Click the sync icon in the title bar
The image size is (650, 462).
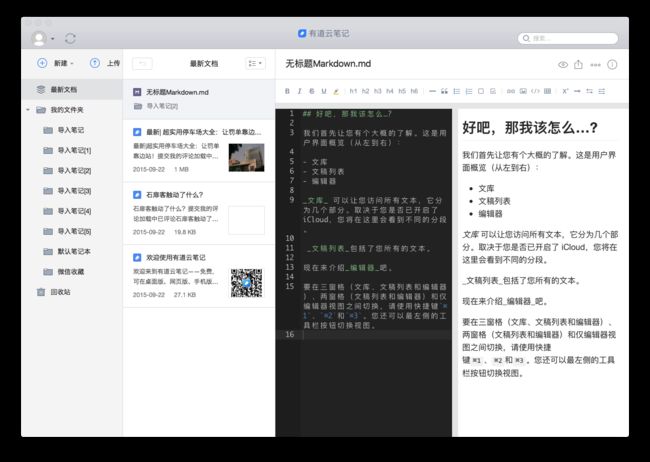(x=70, y=39)
